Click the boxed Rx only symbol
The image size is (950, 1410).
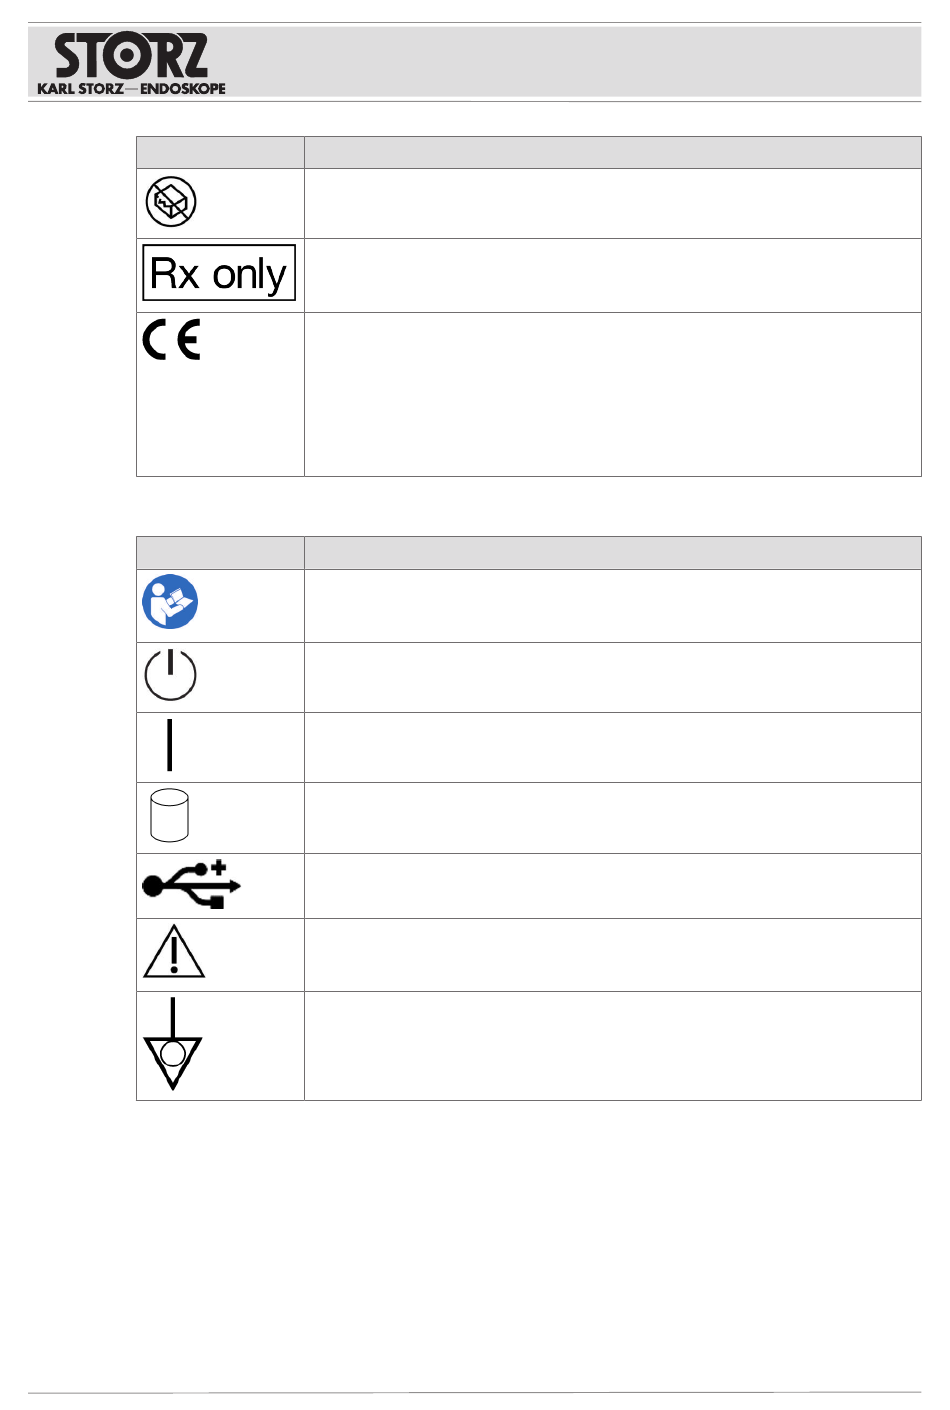pos(219,272)
